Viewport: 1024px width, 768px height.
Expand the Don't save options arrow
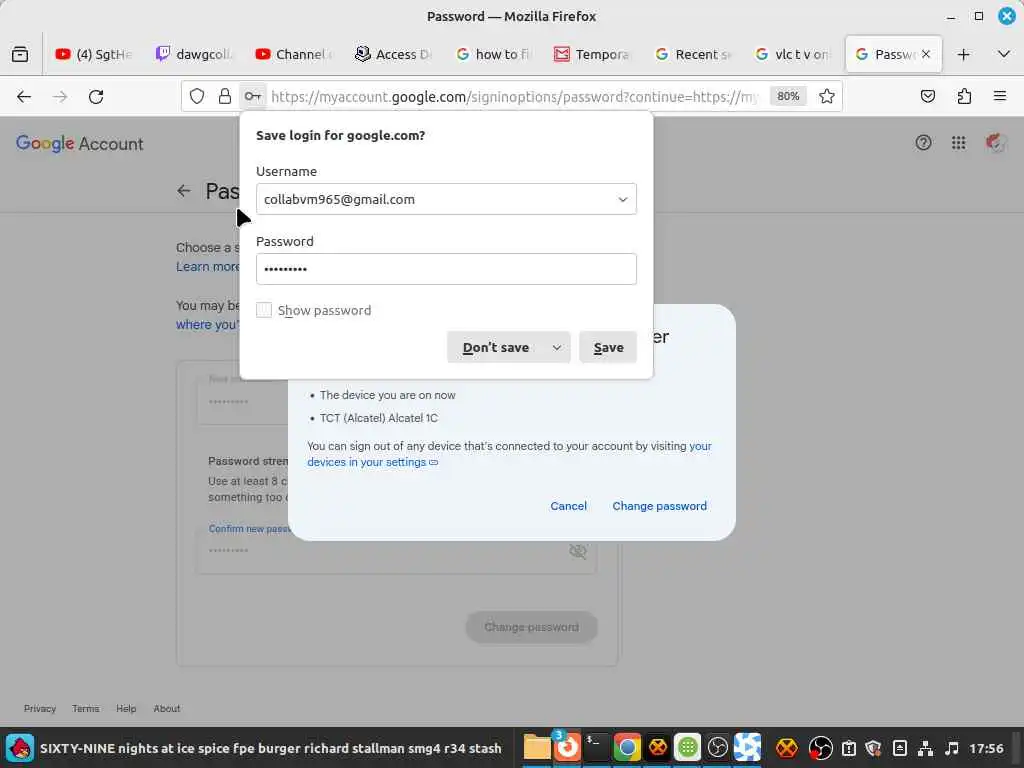[x=556, y=347]
